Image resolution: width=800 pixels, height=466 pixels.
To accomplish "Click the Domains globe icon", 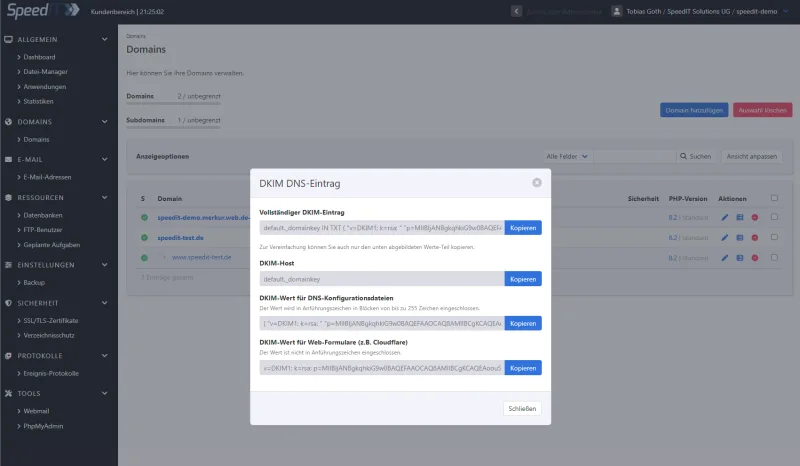I will 8,121.
